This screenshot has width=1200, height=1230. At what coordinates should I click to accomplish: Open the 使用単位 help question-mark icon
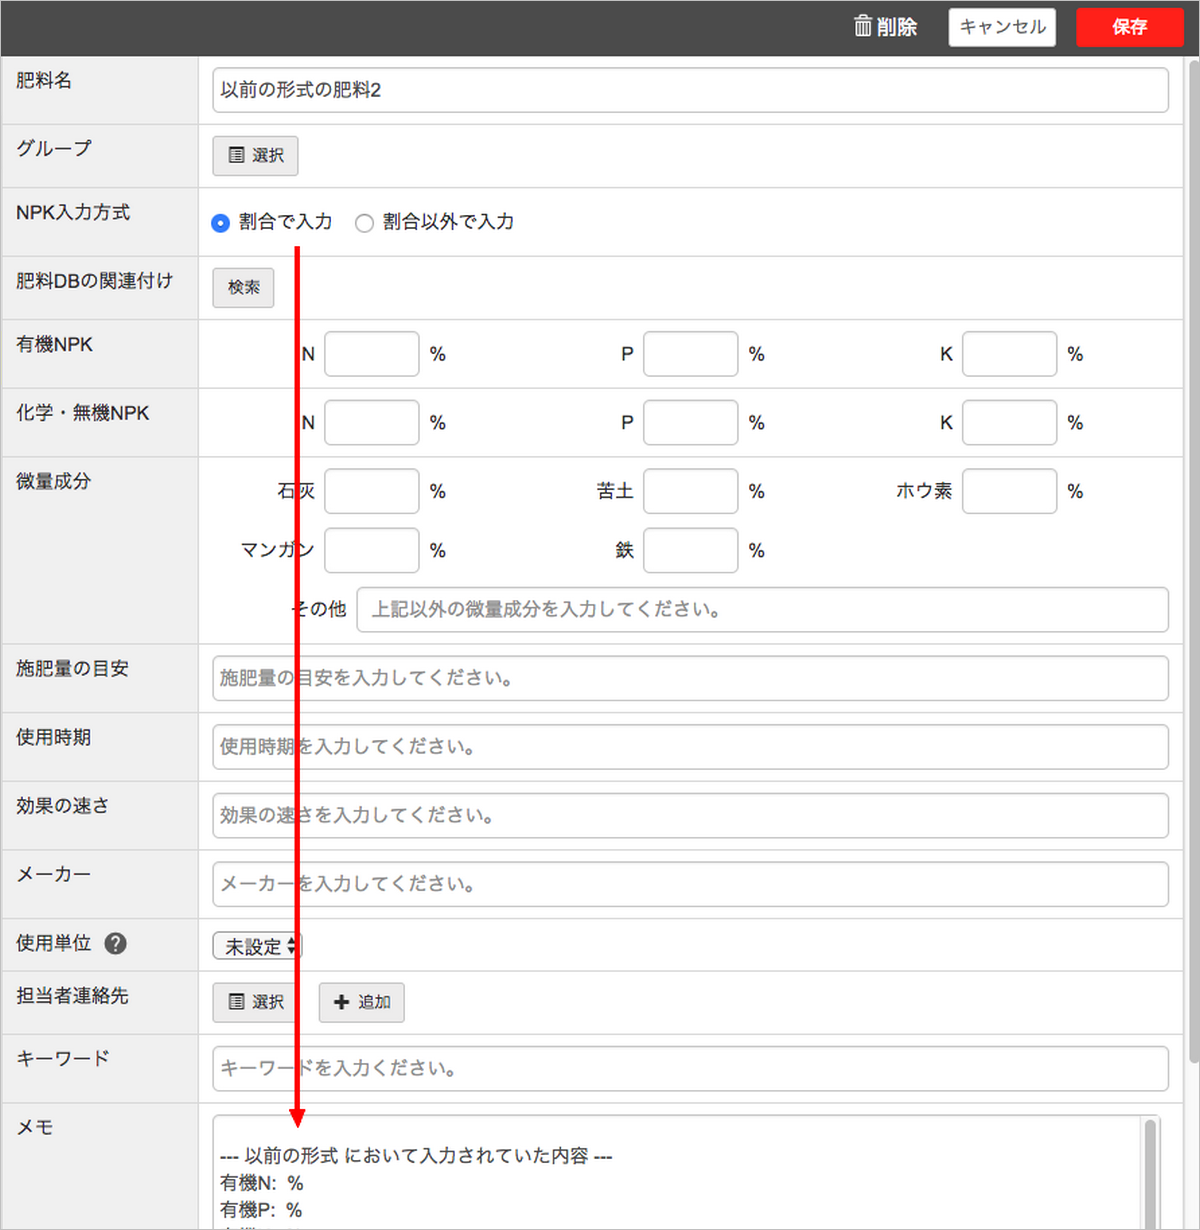pos(116,943)
